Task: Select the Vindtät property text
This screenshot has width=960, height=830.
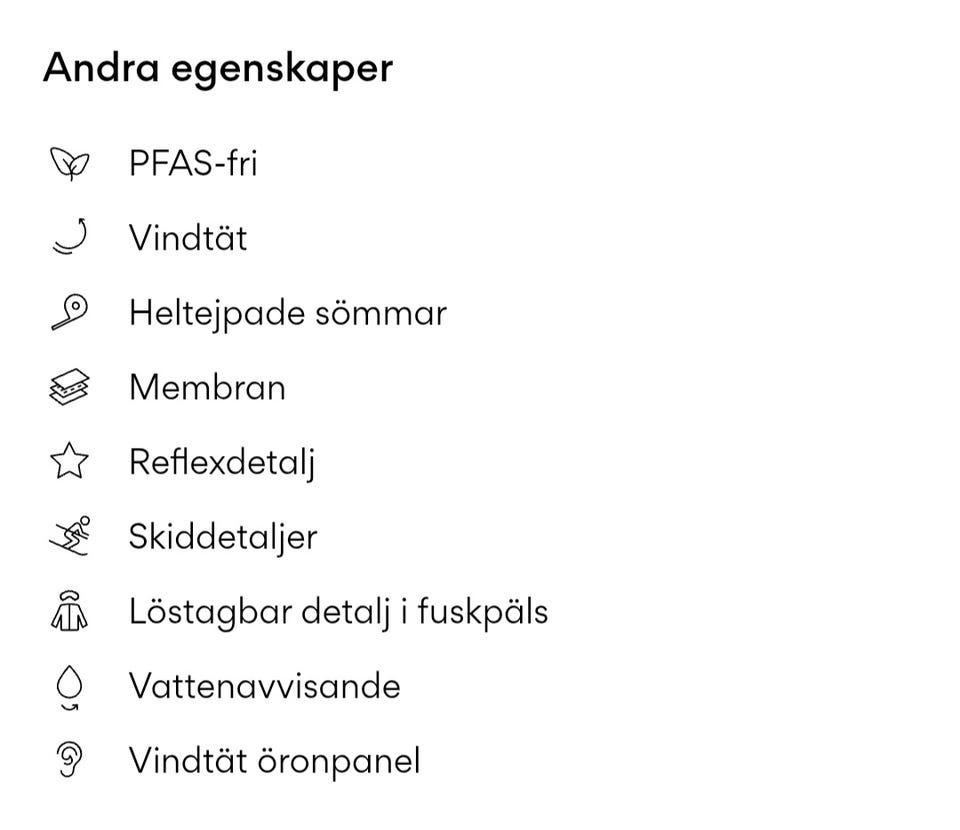Action: (188, 238)
